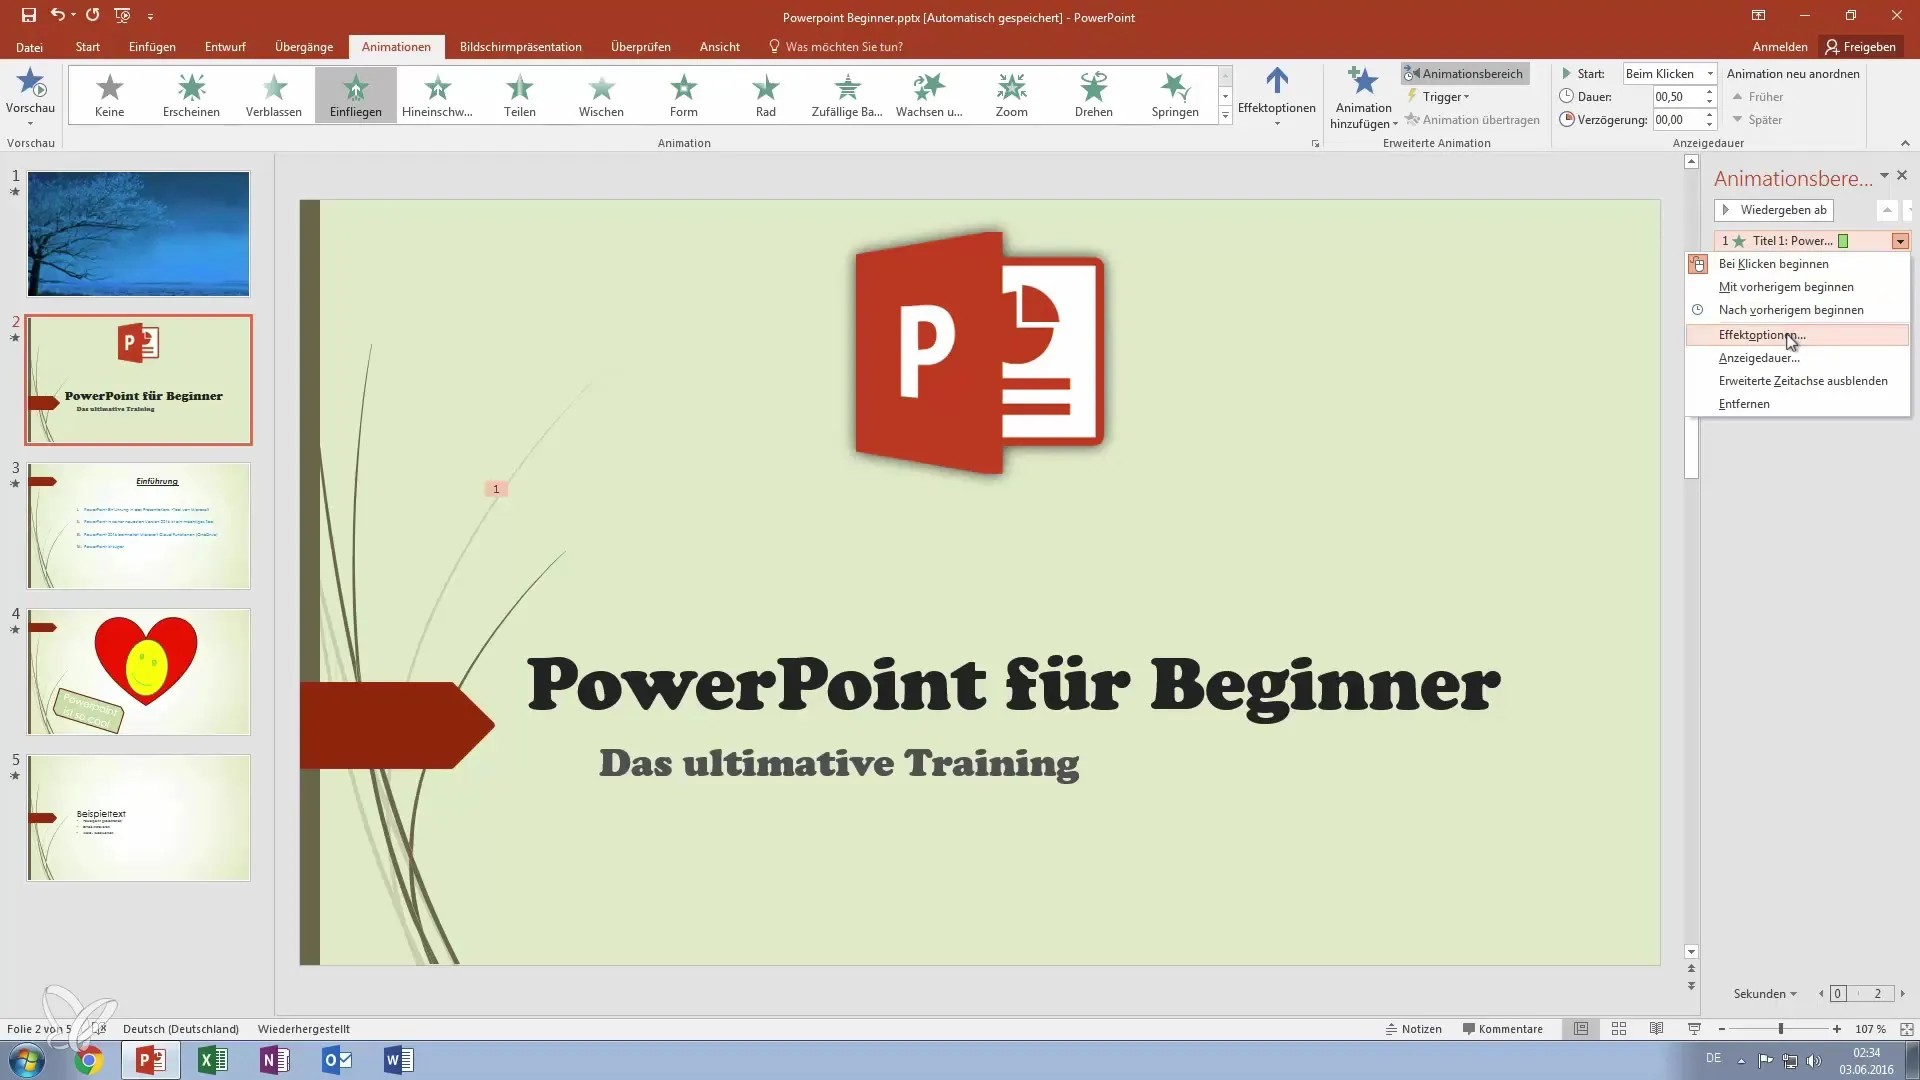The height and width of the screenshot is (1080, 1920).
Task: Open the Titel 1 animation item dropdown arrow
Action: (1899, 241)
